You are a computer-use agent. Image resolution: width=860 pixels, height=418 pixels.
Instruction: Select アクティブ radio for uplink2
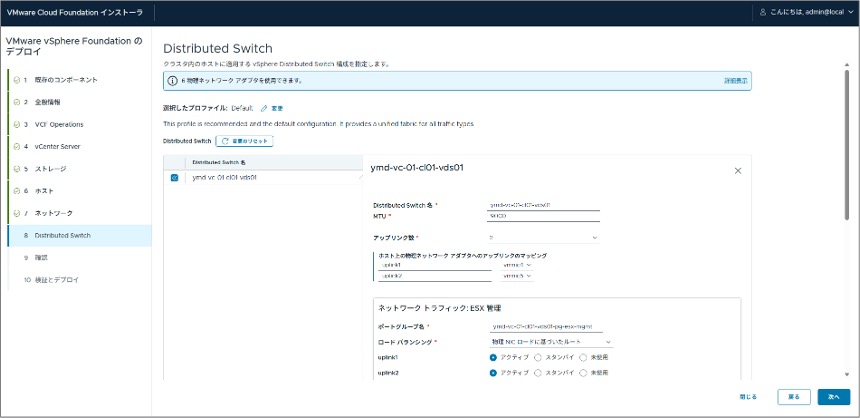[x=493, y=372]
